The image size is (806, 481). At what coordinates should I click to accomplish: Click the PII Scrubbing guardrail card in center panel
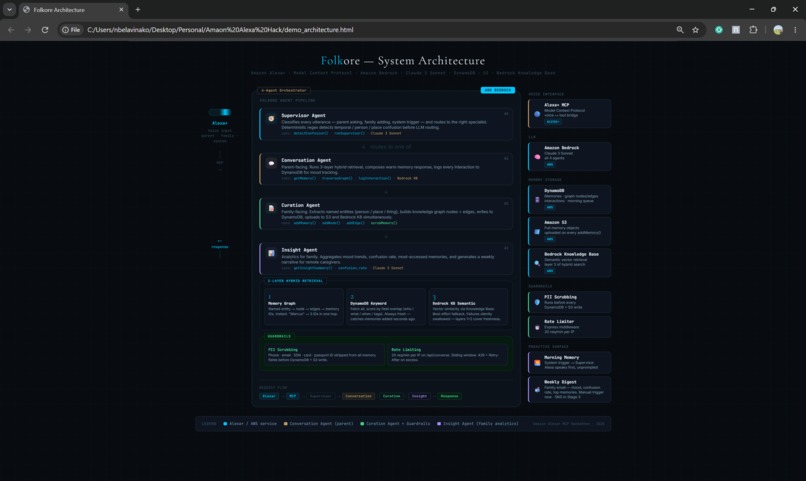[x=324, y=355]
